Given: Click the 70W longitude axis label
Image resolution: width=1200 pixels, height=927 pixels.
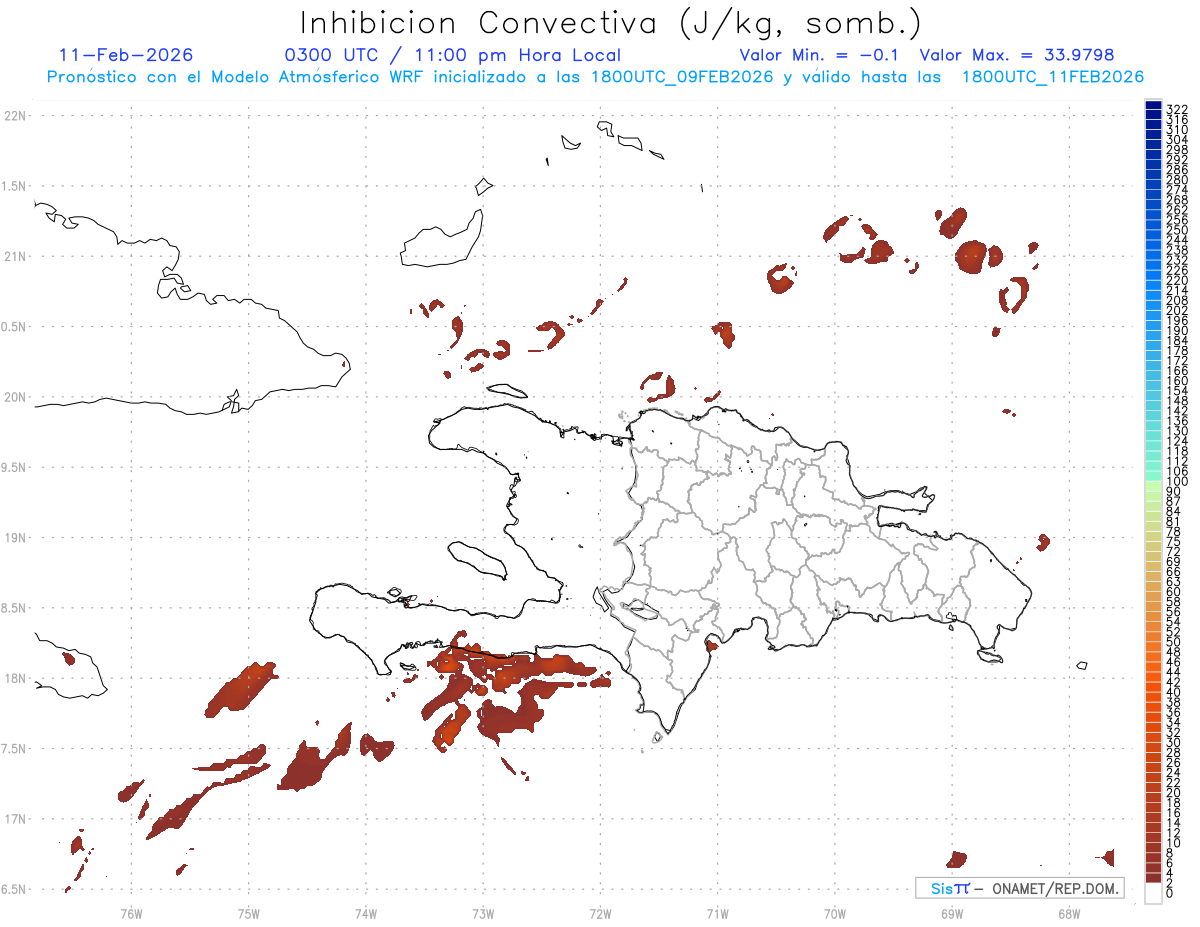Looking at the screenshot, I should [x=835, y=913].
